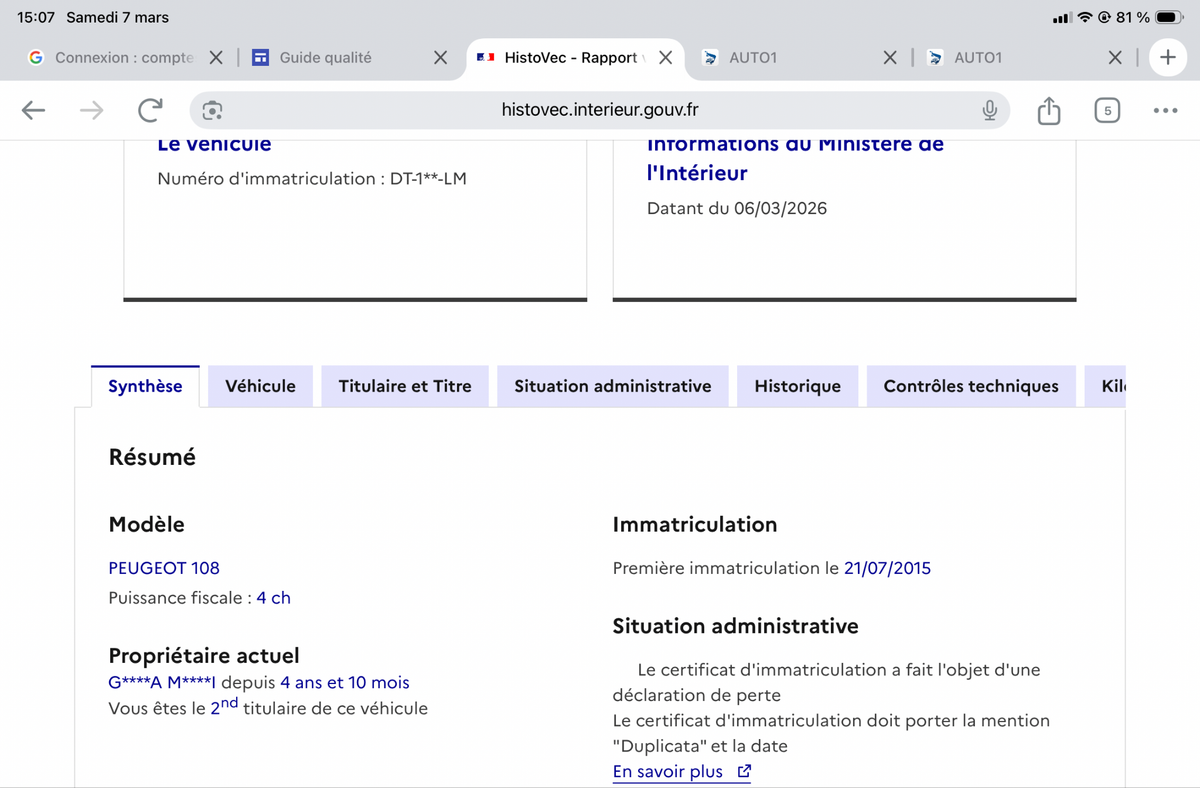Click the date 21/07/2015

click(x=887, y=568)
